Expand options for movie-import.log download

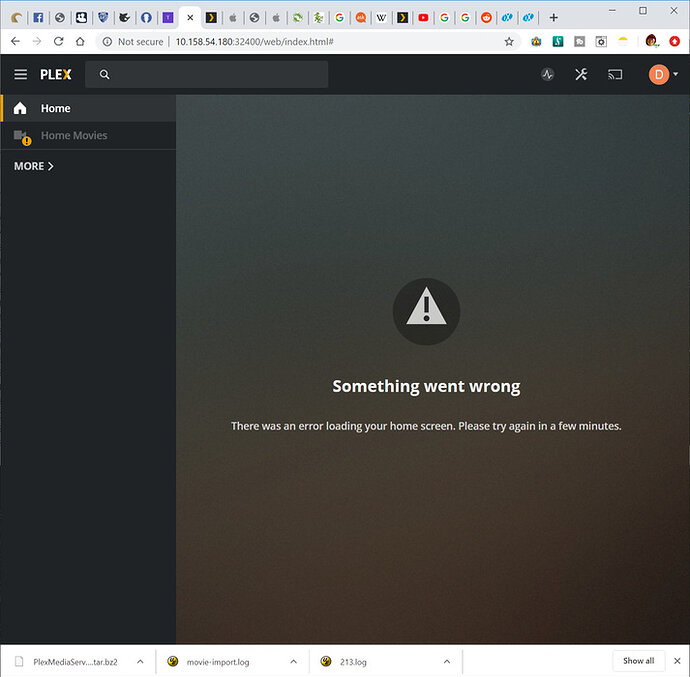click(x=294, y=662)
